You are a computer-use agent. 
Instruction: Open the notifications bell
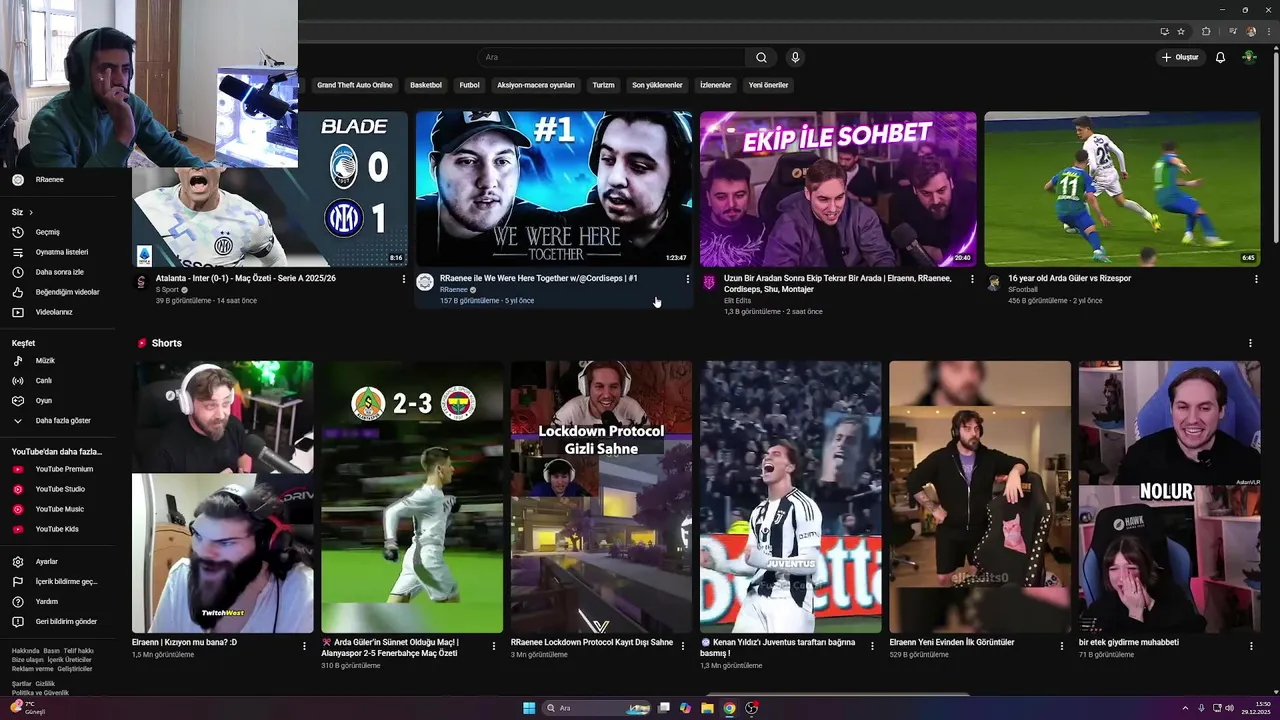[x=1220, y=57]
